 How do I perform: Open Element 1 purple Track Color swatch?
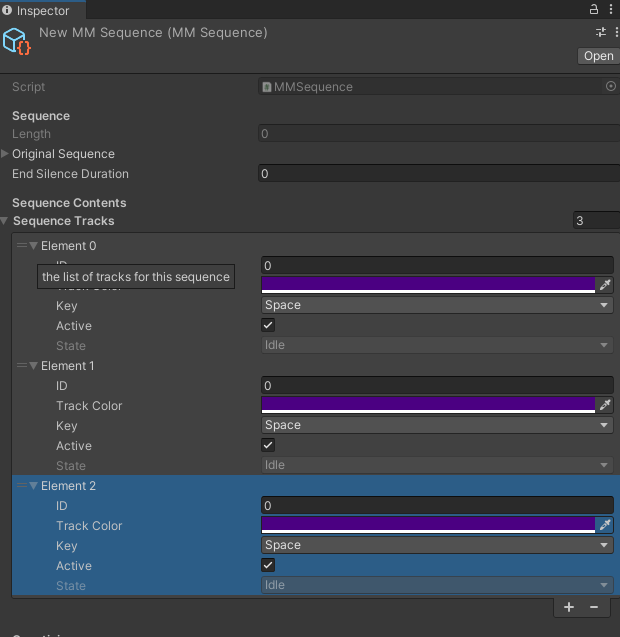pyautogui.click(x=428, y=405)
